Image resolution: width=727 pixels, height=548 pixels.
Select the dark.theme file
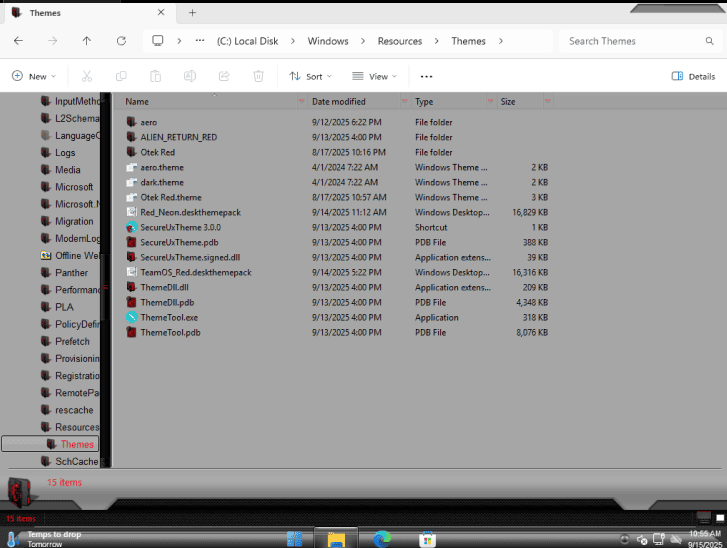162,182
